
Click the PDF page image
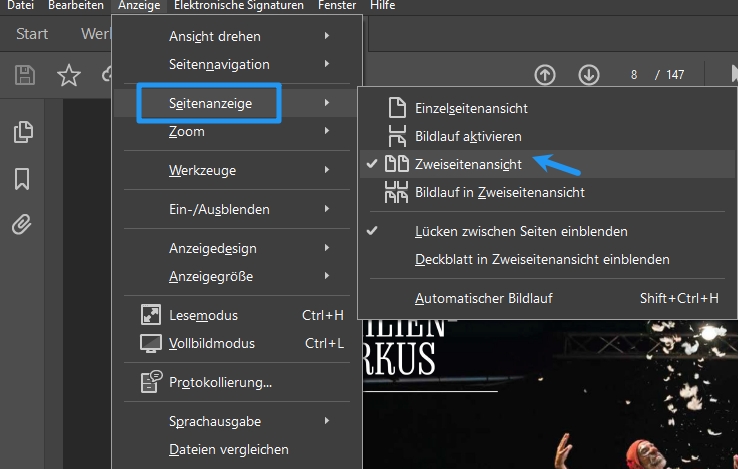coord(550,395)
